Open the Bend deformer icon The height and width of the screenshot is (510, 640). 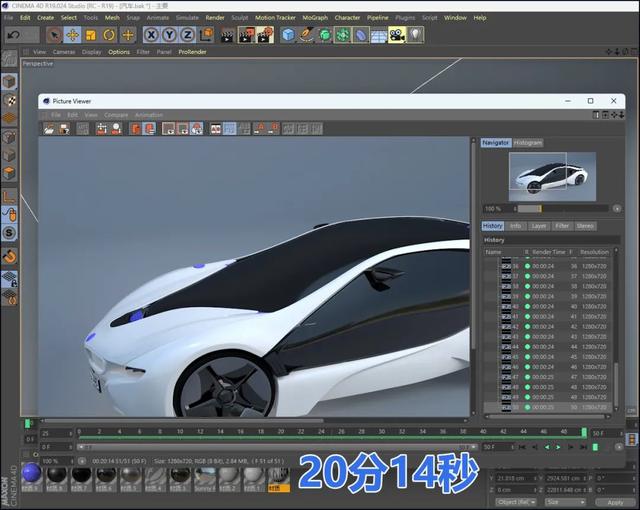pos(361,35)
